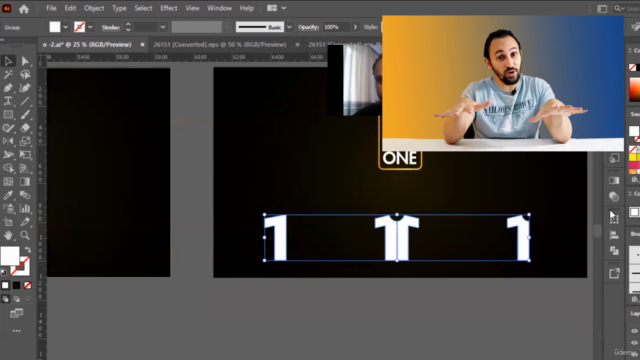Screen dimensions: 640x360
Task: Swap fill and stroke colors
Action: point(28,250)
